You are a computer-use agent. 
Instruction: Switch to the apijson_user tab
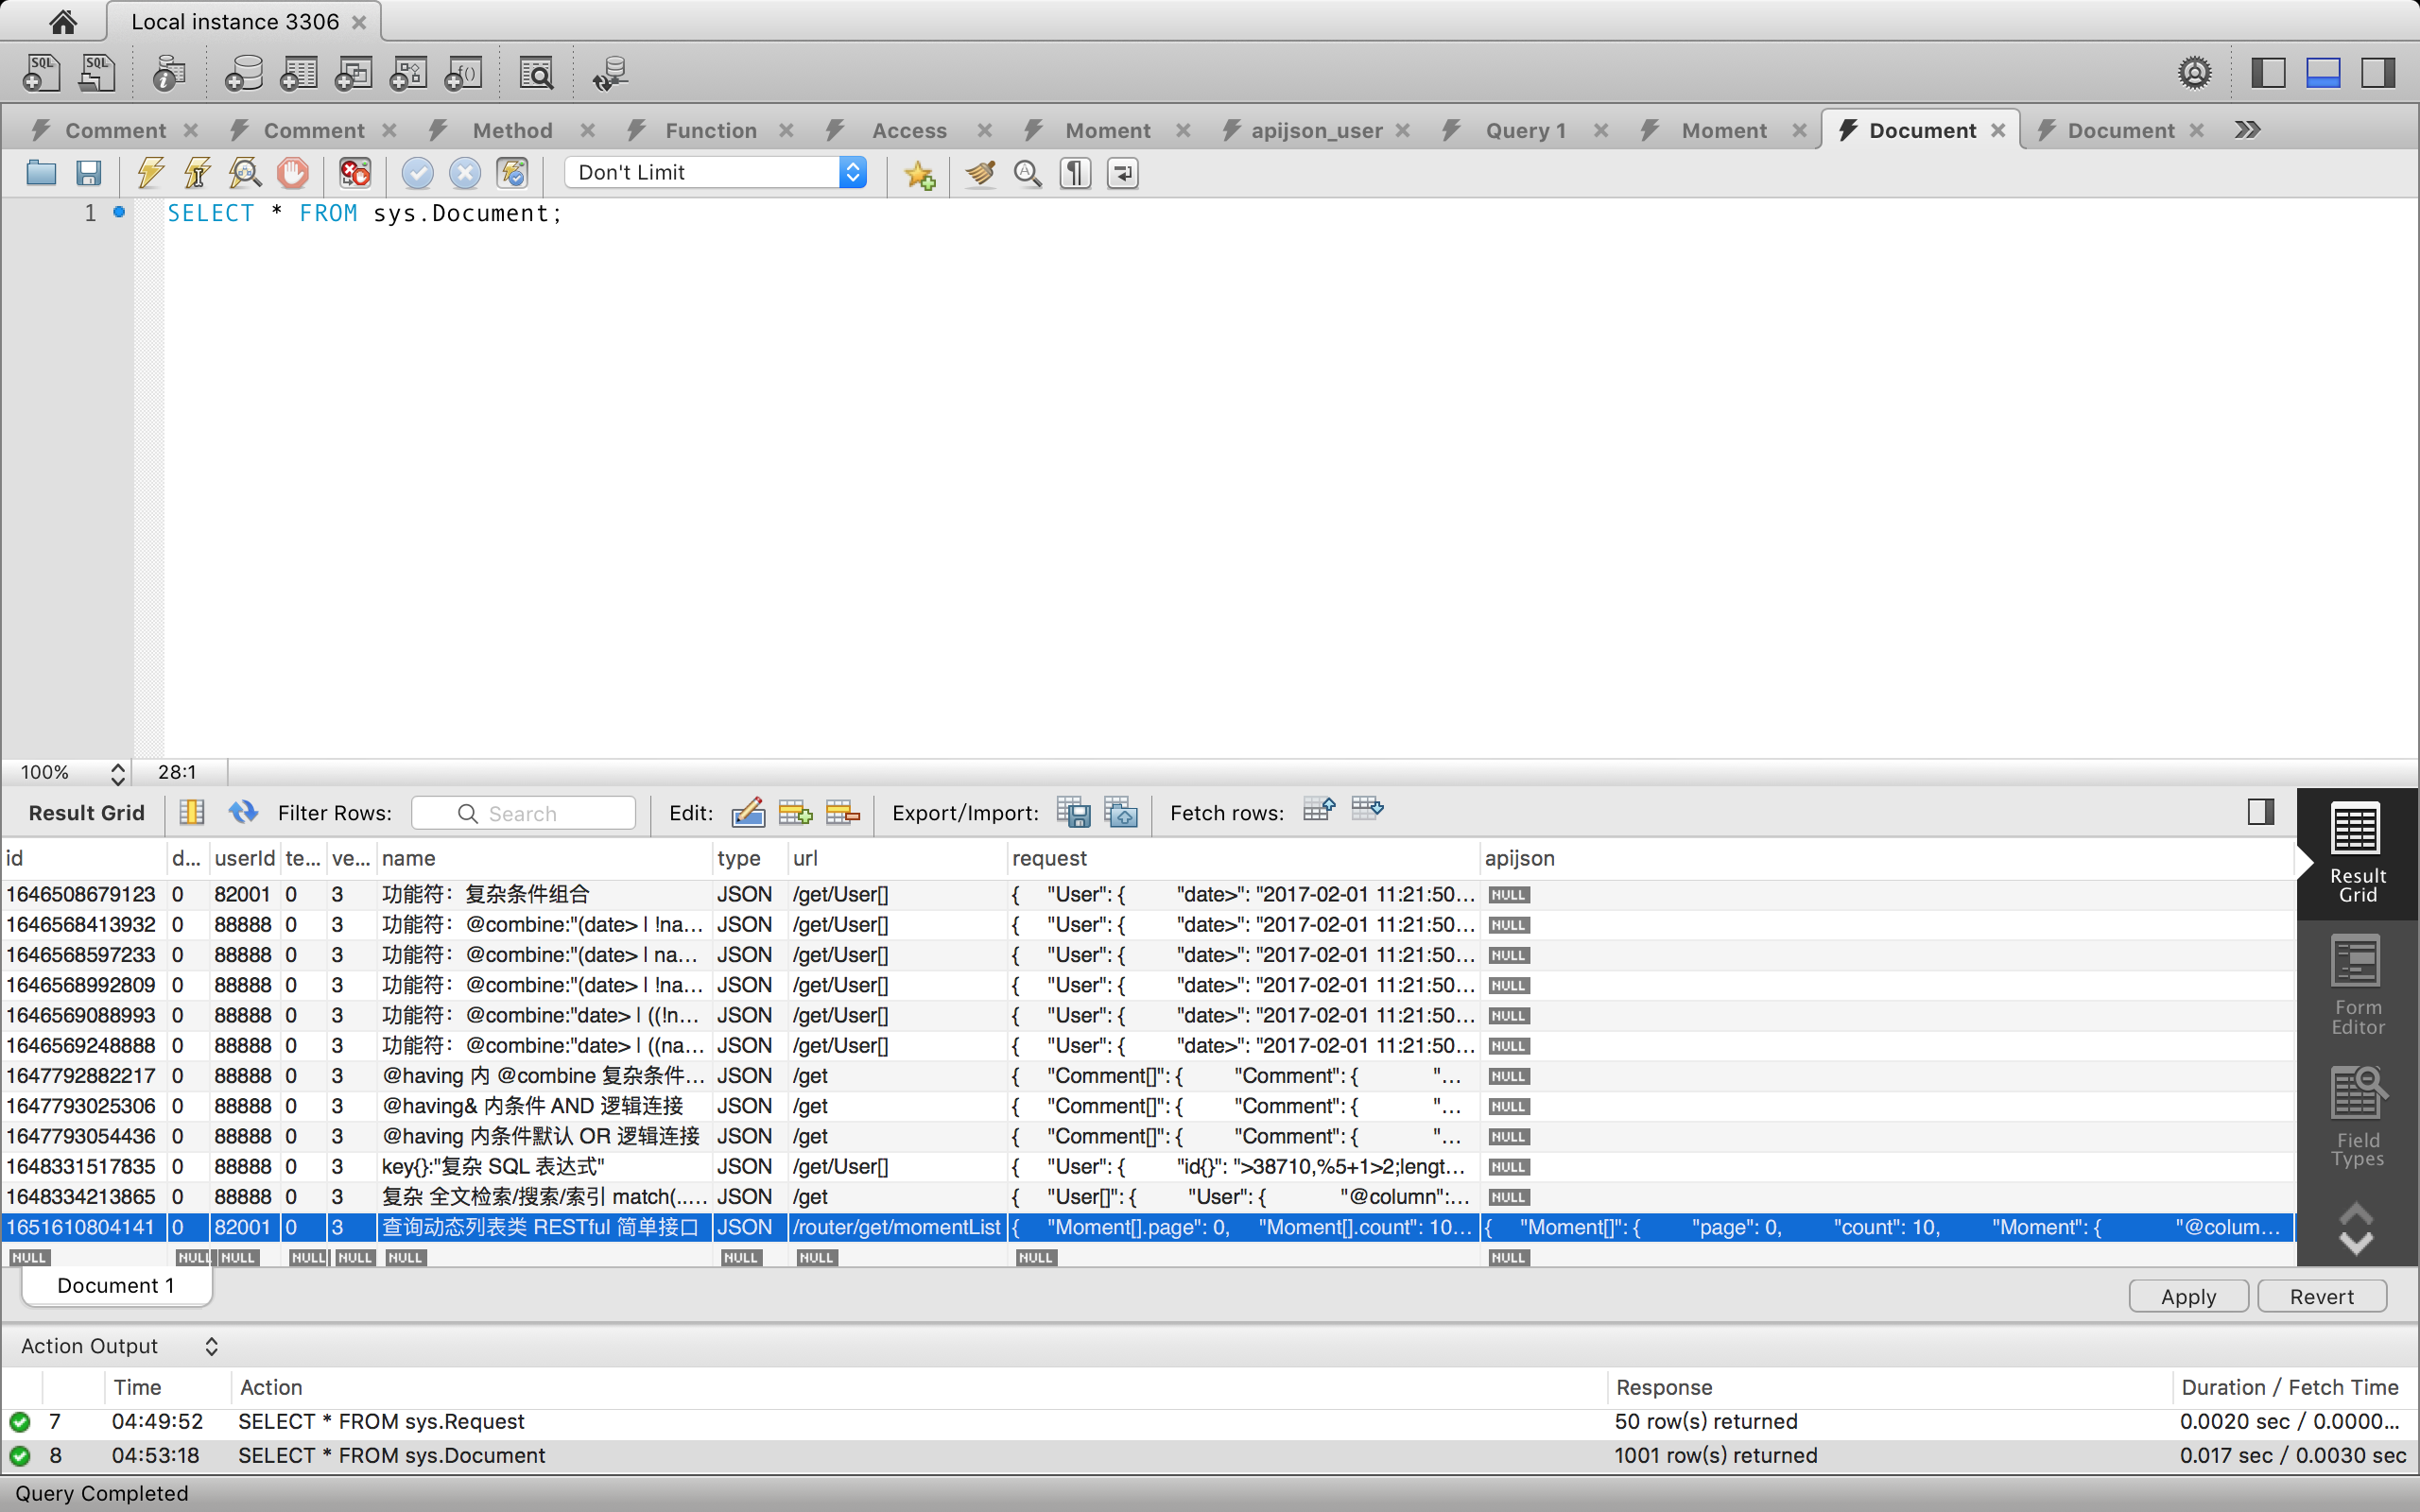1316,130
